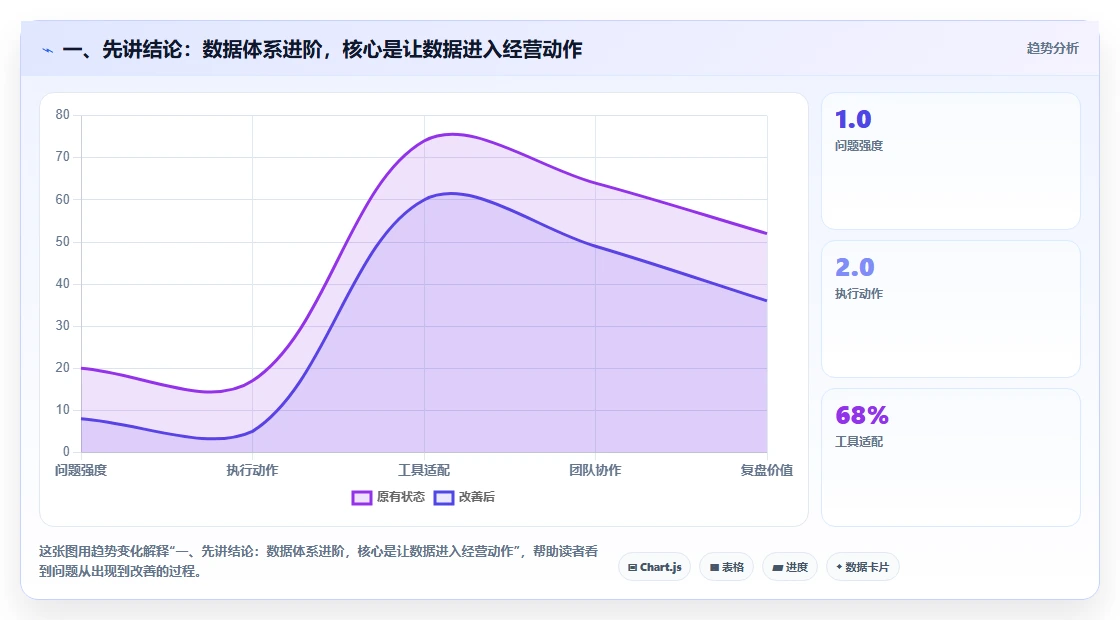Click the chart description paragraph below the chart

tap(319, 561)
